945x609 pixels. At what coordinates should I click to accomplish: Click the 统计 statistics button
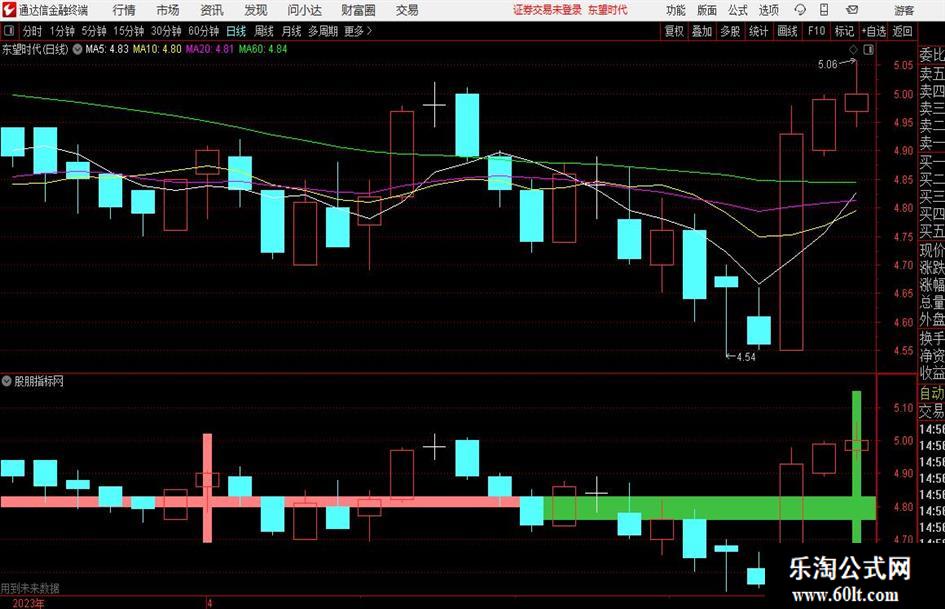(x=758, y=31)
